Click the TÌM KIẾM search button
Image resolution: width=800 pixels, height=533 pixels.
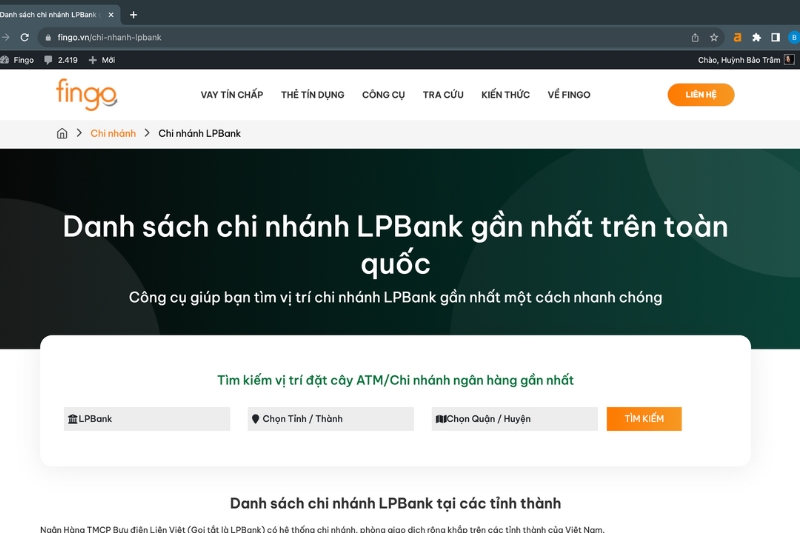coord(644,419)
